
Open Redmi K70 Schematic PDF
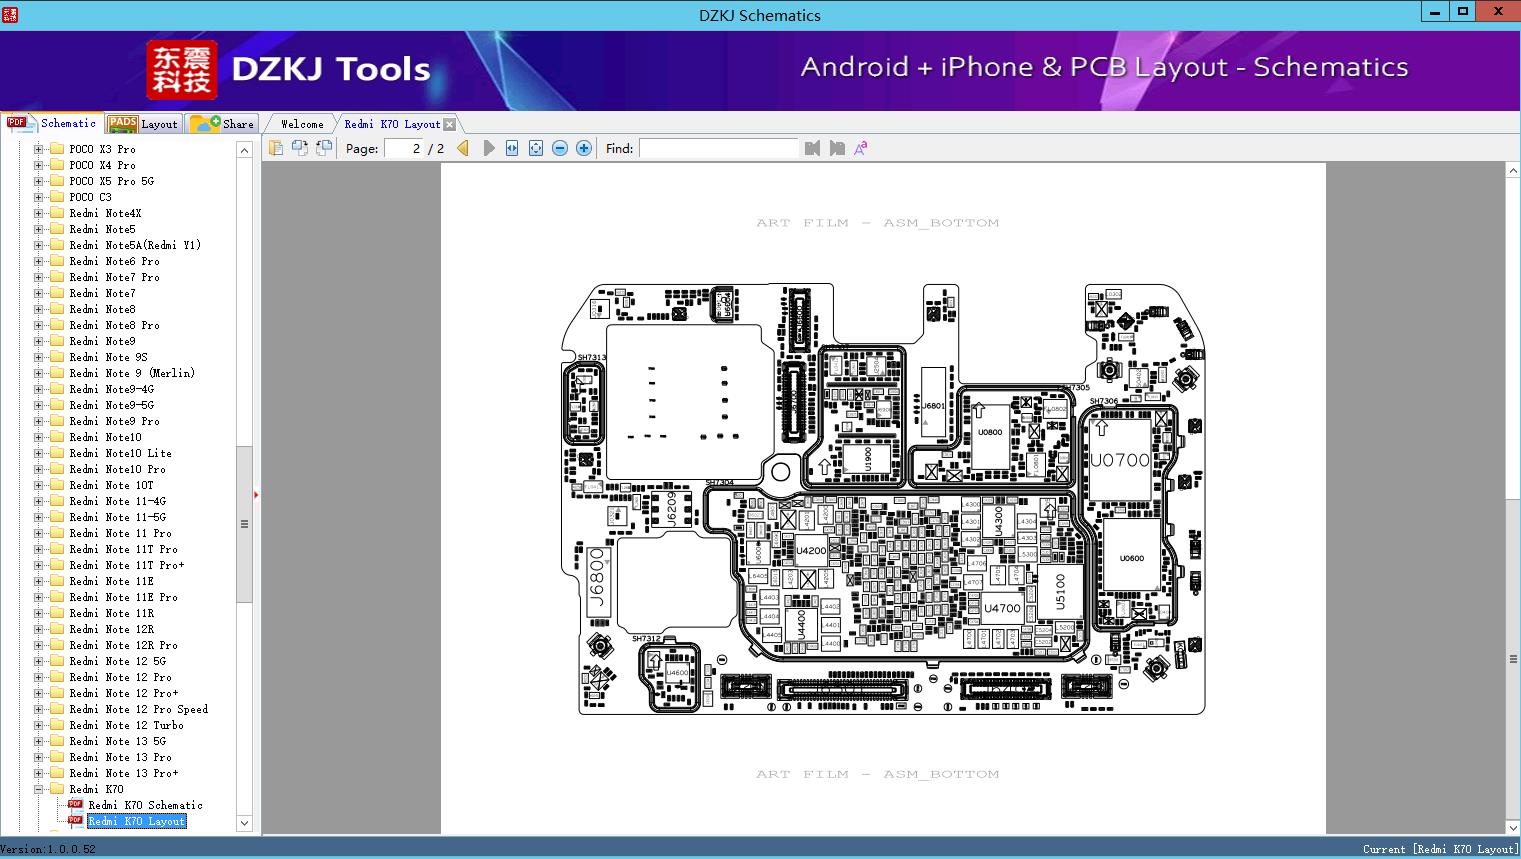(x=145, y=805)
